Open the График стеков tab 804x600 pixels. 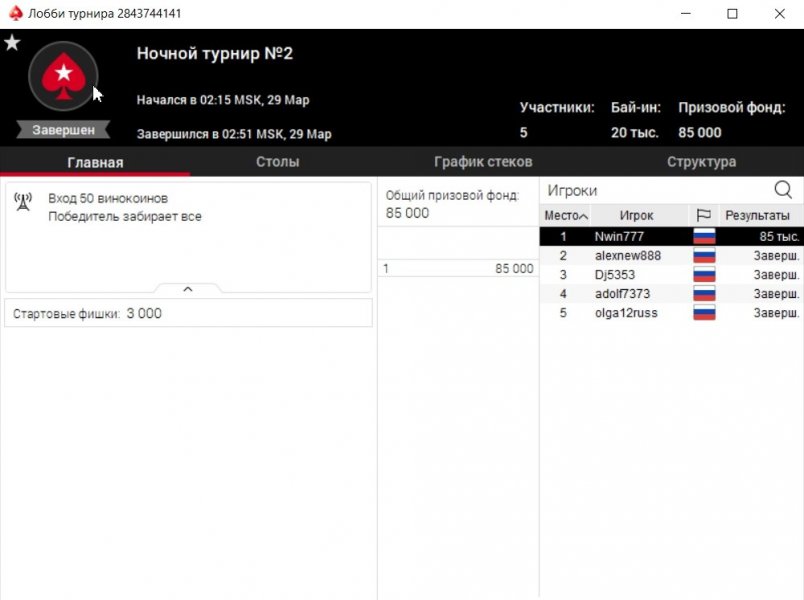483,162
